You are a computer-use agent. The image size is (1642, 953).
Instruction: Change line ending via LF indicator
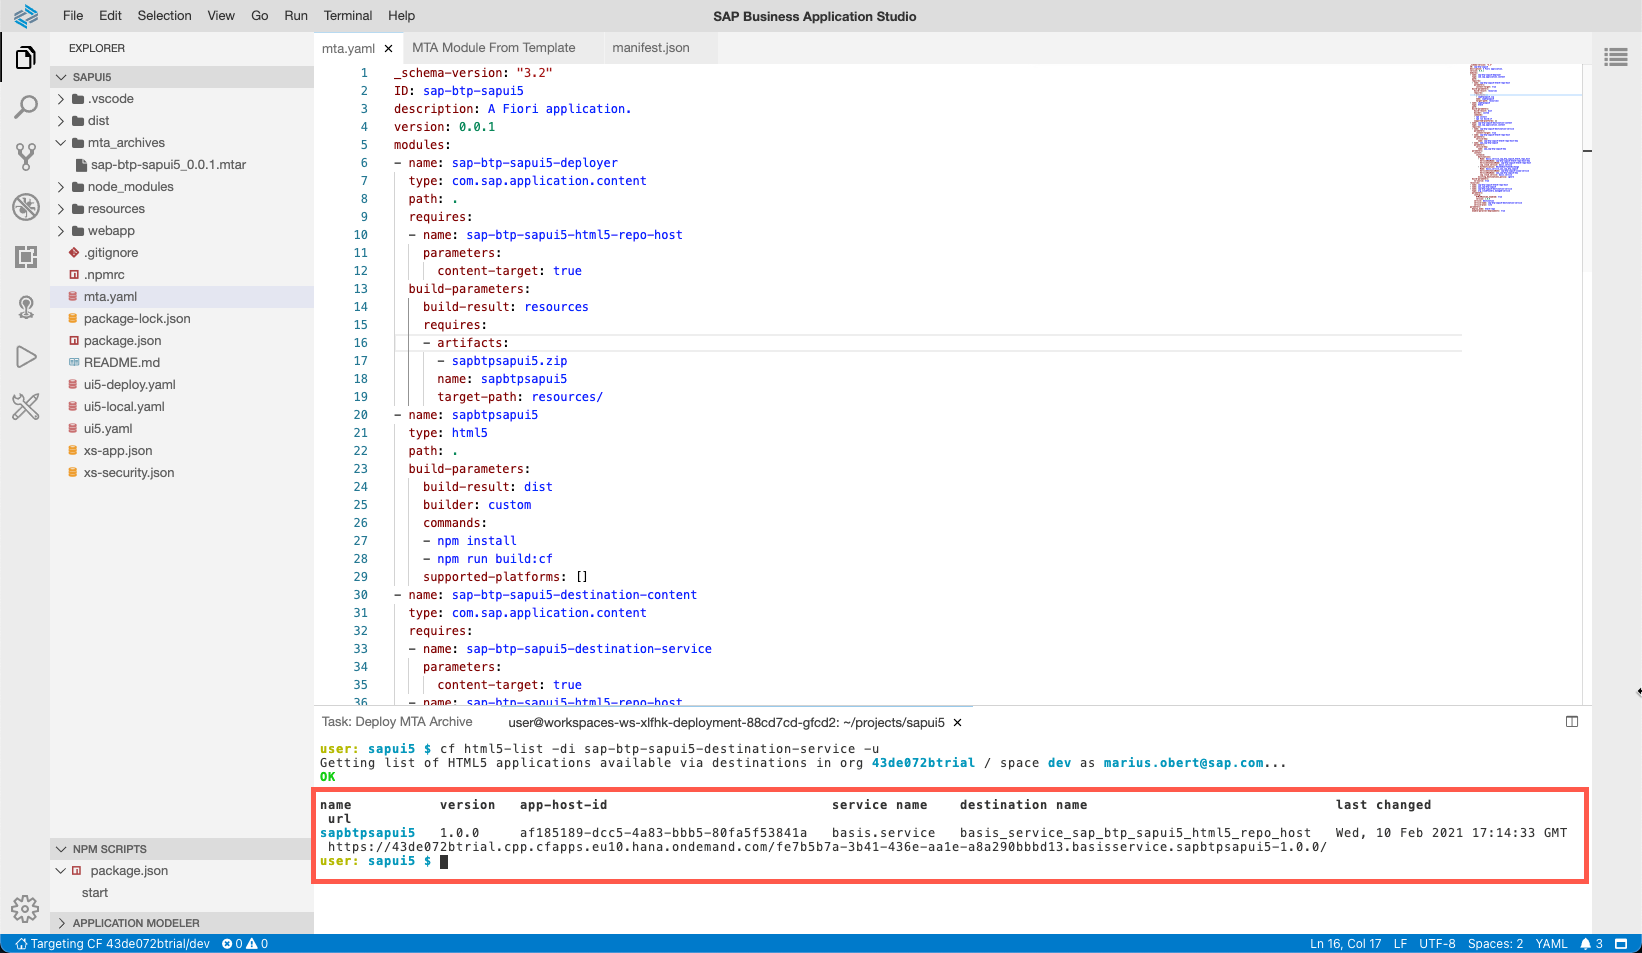1400,944
